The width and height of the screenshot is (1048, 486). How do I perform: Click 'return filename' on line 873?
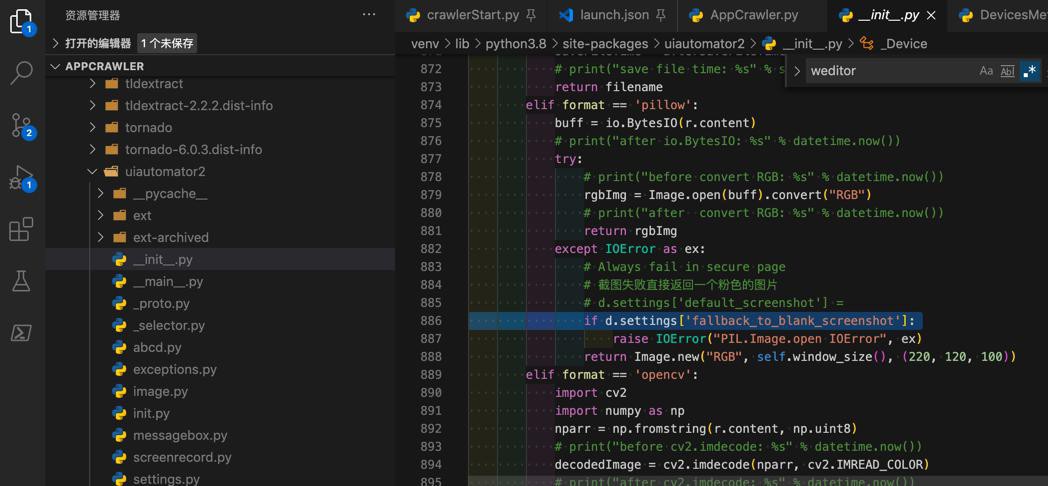coord(609,87)
